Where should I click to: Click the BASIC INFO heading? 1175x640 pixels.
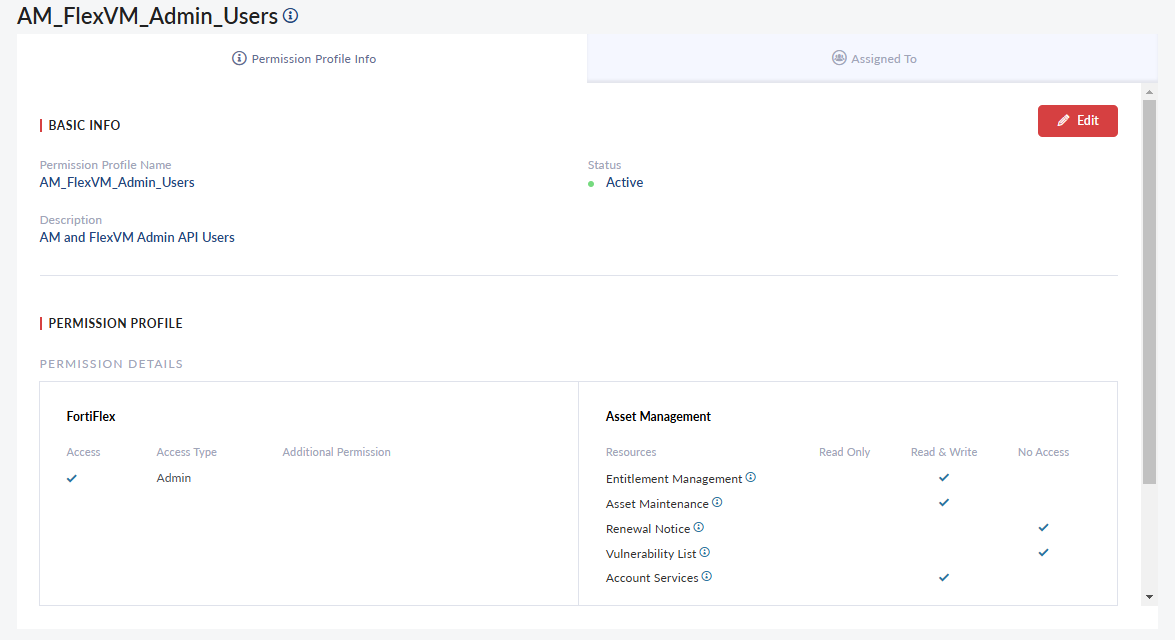(x=84, y=125)
